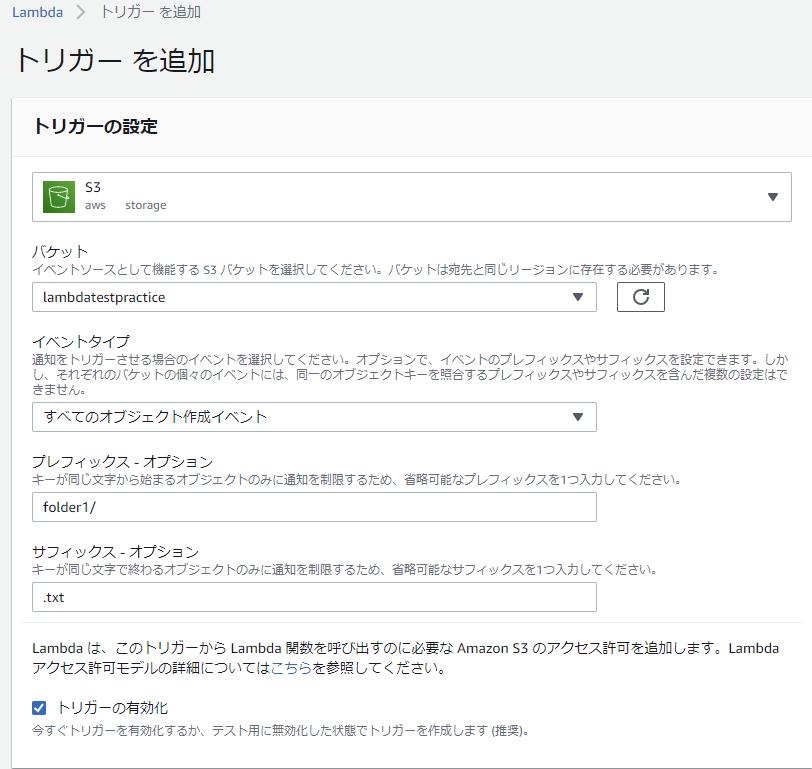812x769 pixels.
Task: Click the Lambda breadcrumb link
Action: (x=37, y=12)
